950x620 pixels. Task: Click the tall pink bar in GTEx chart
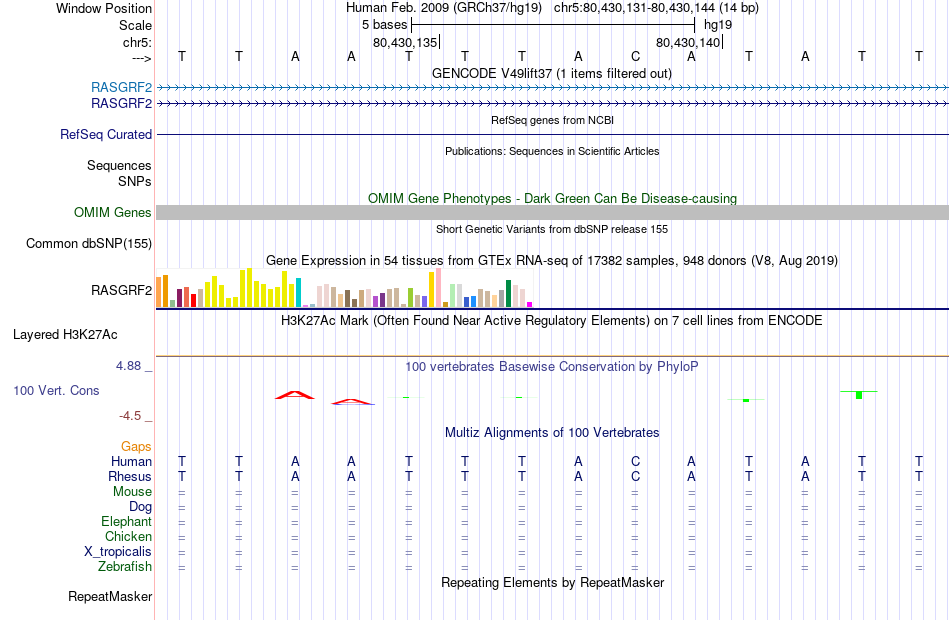point(439,288)
